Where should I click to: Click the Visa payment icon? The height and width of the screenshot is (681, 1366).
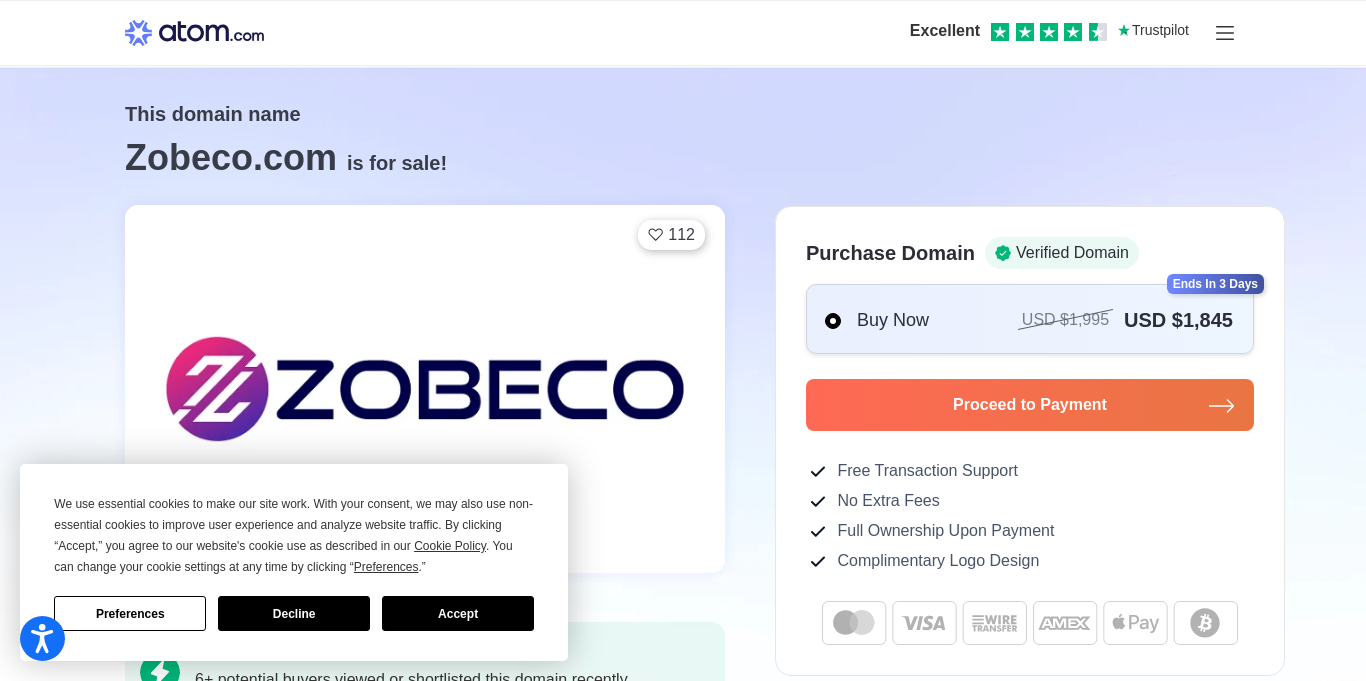pos(924,623)
